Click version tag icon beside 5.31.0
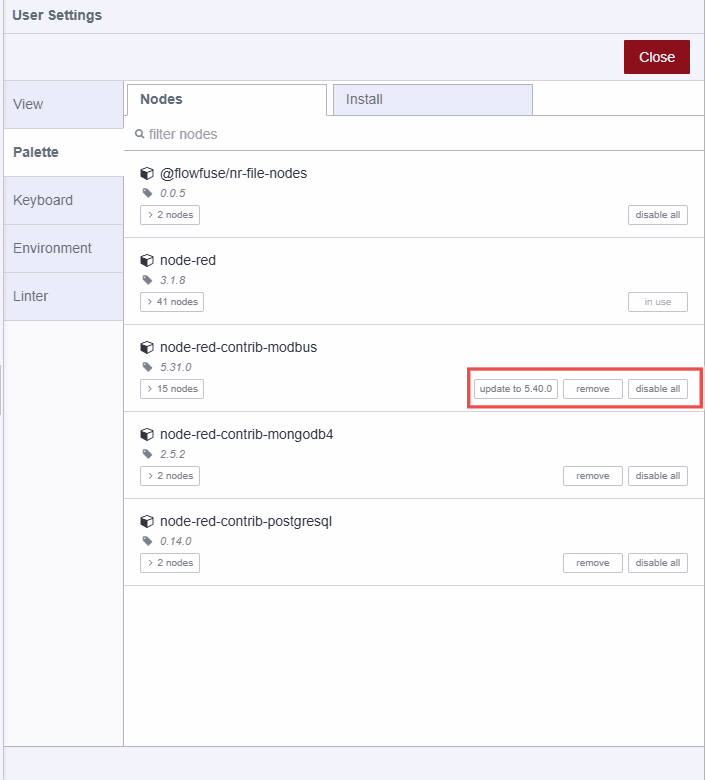Viewport: 705px width, 780px height. (x=148, y=367)
